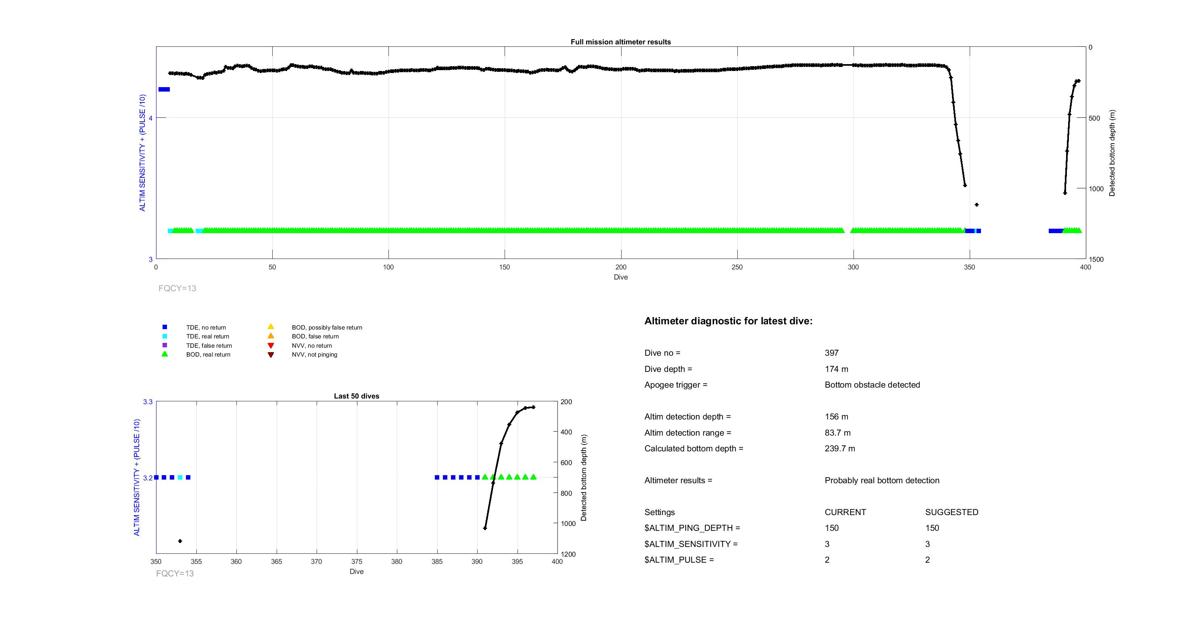
Task: Click the SUGGESTED value 3 for $ALTIM_SENSITIVITY
Action: click(929, 545)
